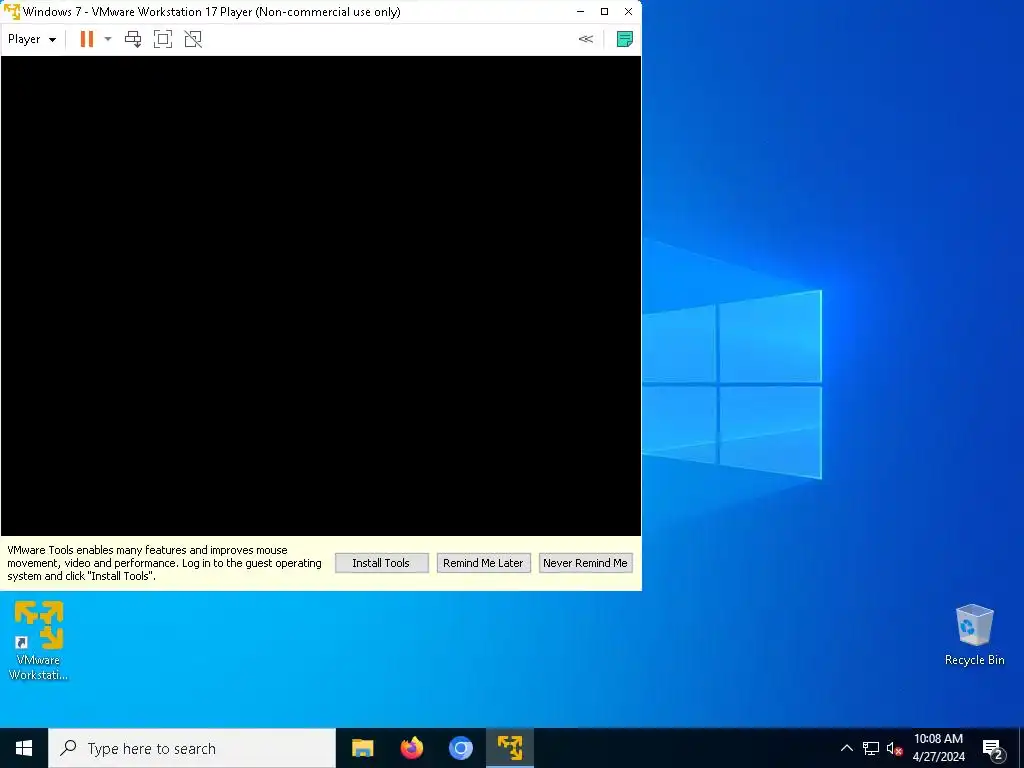Open the Player menu
The height and width of the screenshot is (768, 1024).
coord(31,39)
